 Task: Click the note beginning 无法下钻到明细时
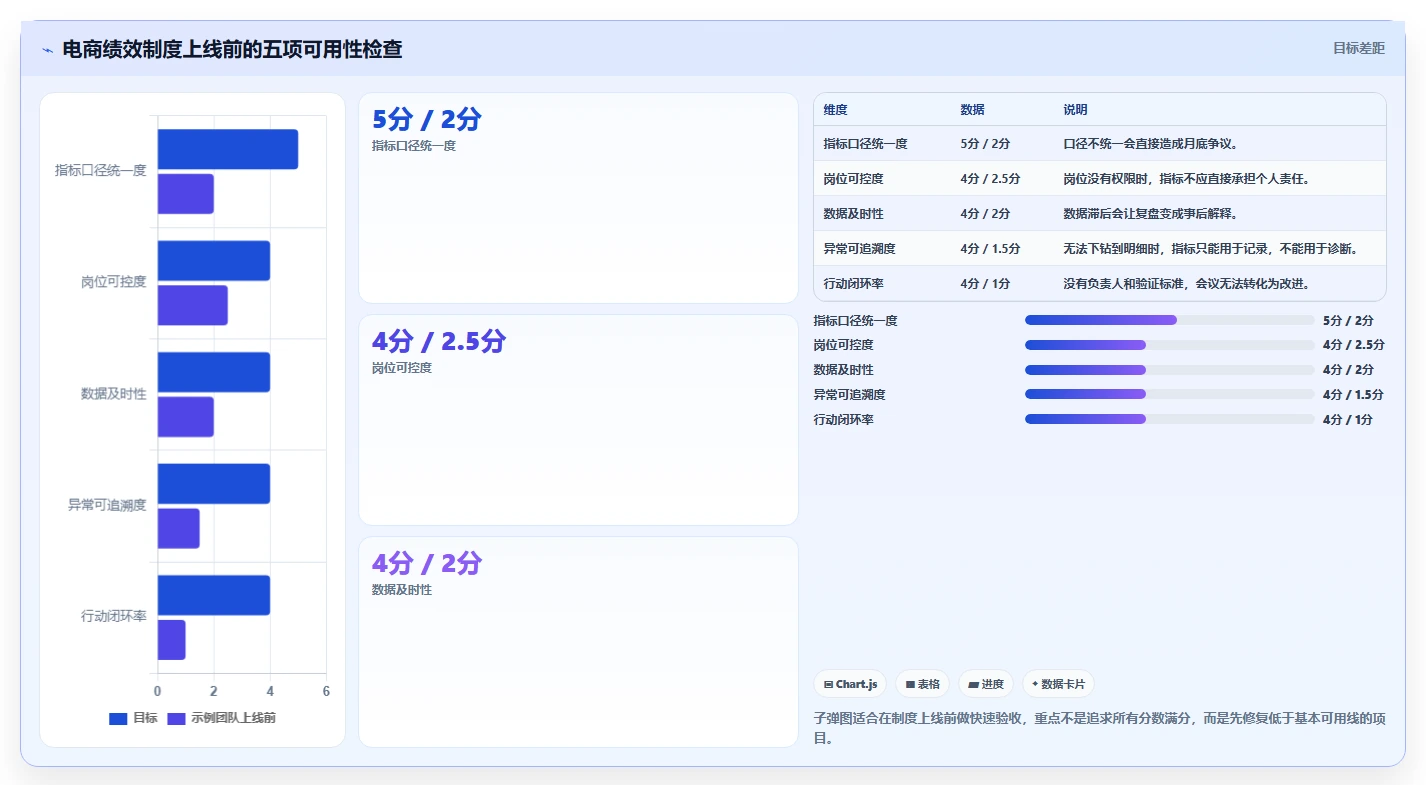point(1210,249)
